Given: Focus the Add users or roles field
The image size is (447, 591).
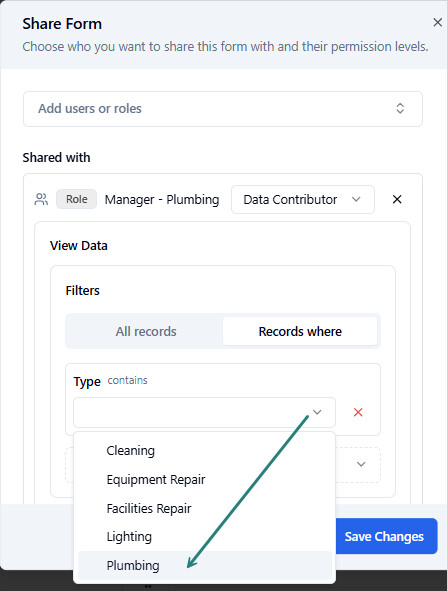Looking at the screenshot, I should click(223, 109).
